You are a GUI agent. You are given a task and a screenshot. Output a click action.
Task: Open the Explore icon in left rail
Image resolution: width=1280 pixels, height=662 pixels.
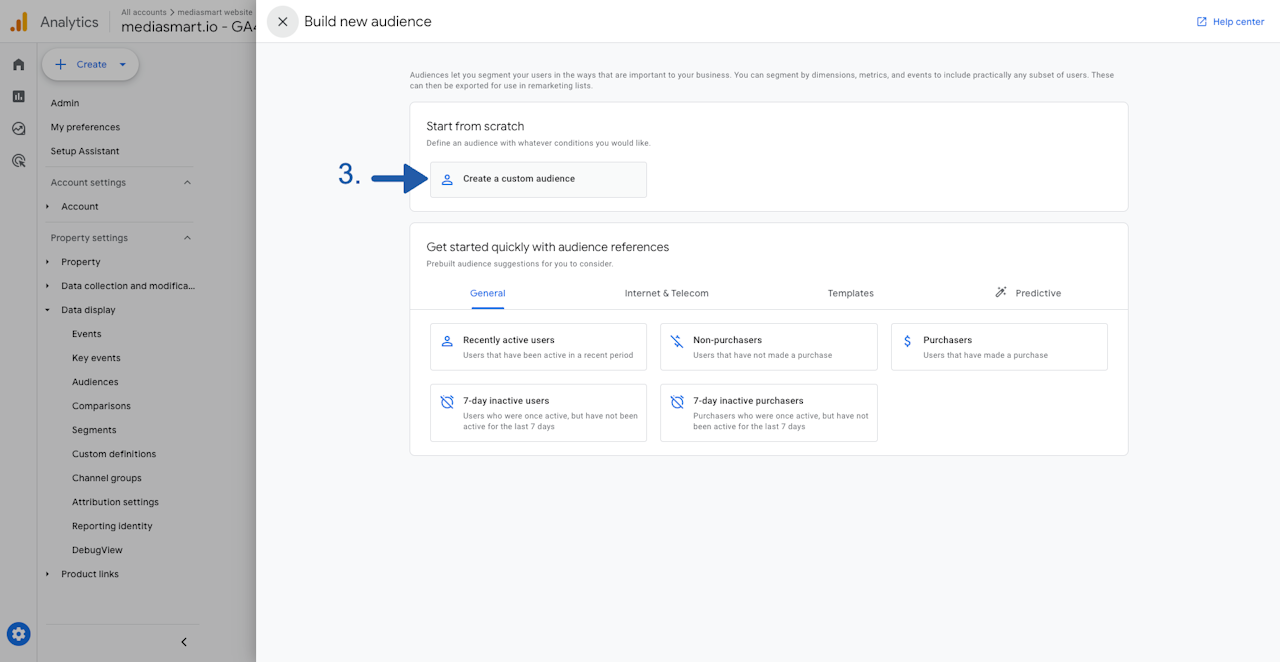[x=18, y=128]
